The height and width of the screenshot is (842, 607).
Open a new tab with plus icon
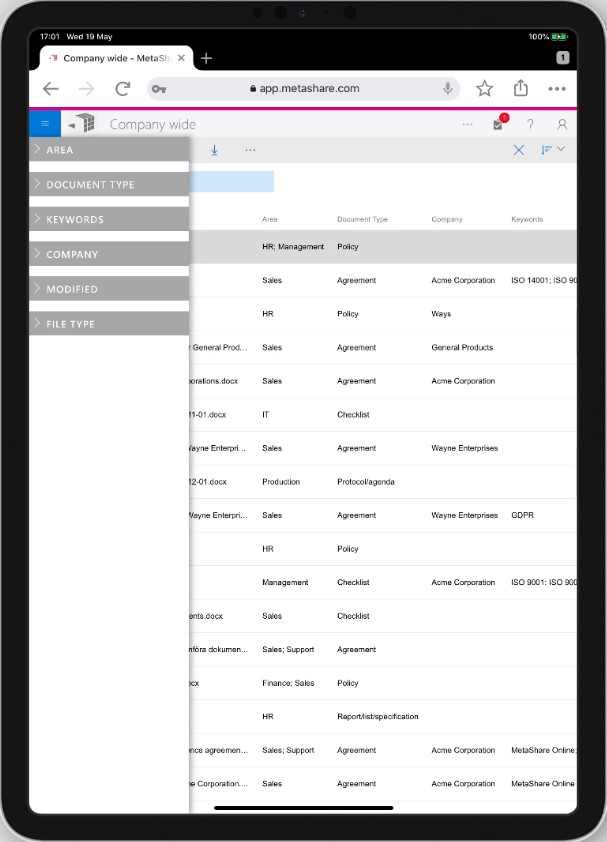(206, 58)
